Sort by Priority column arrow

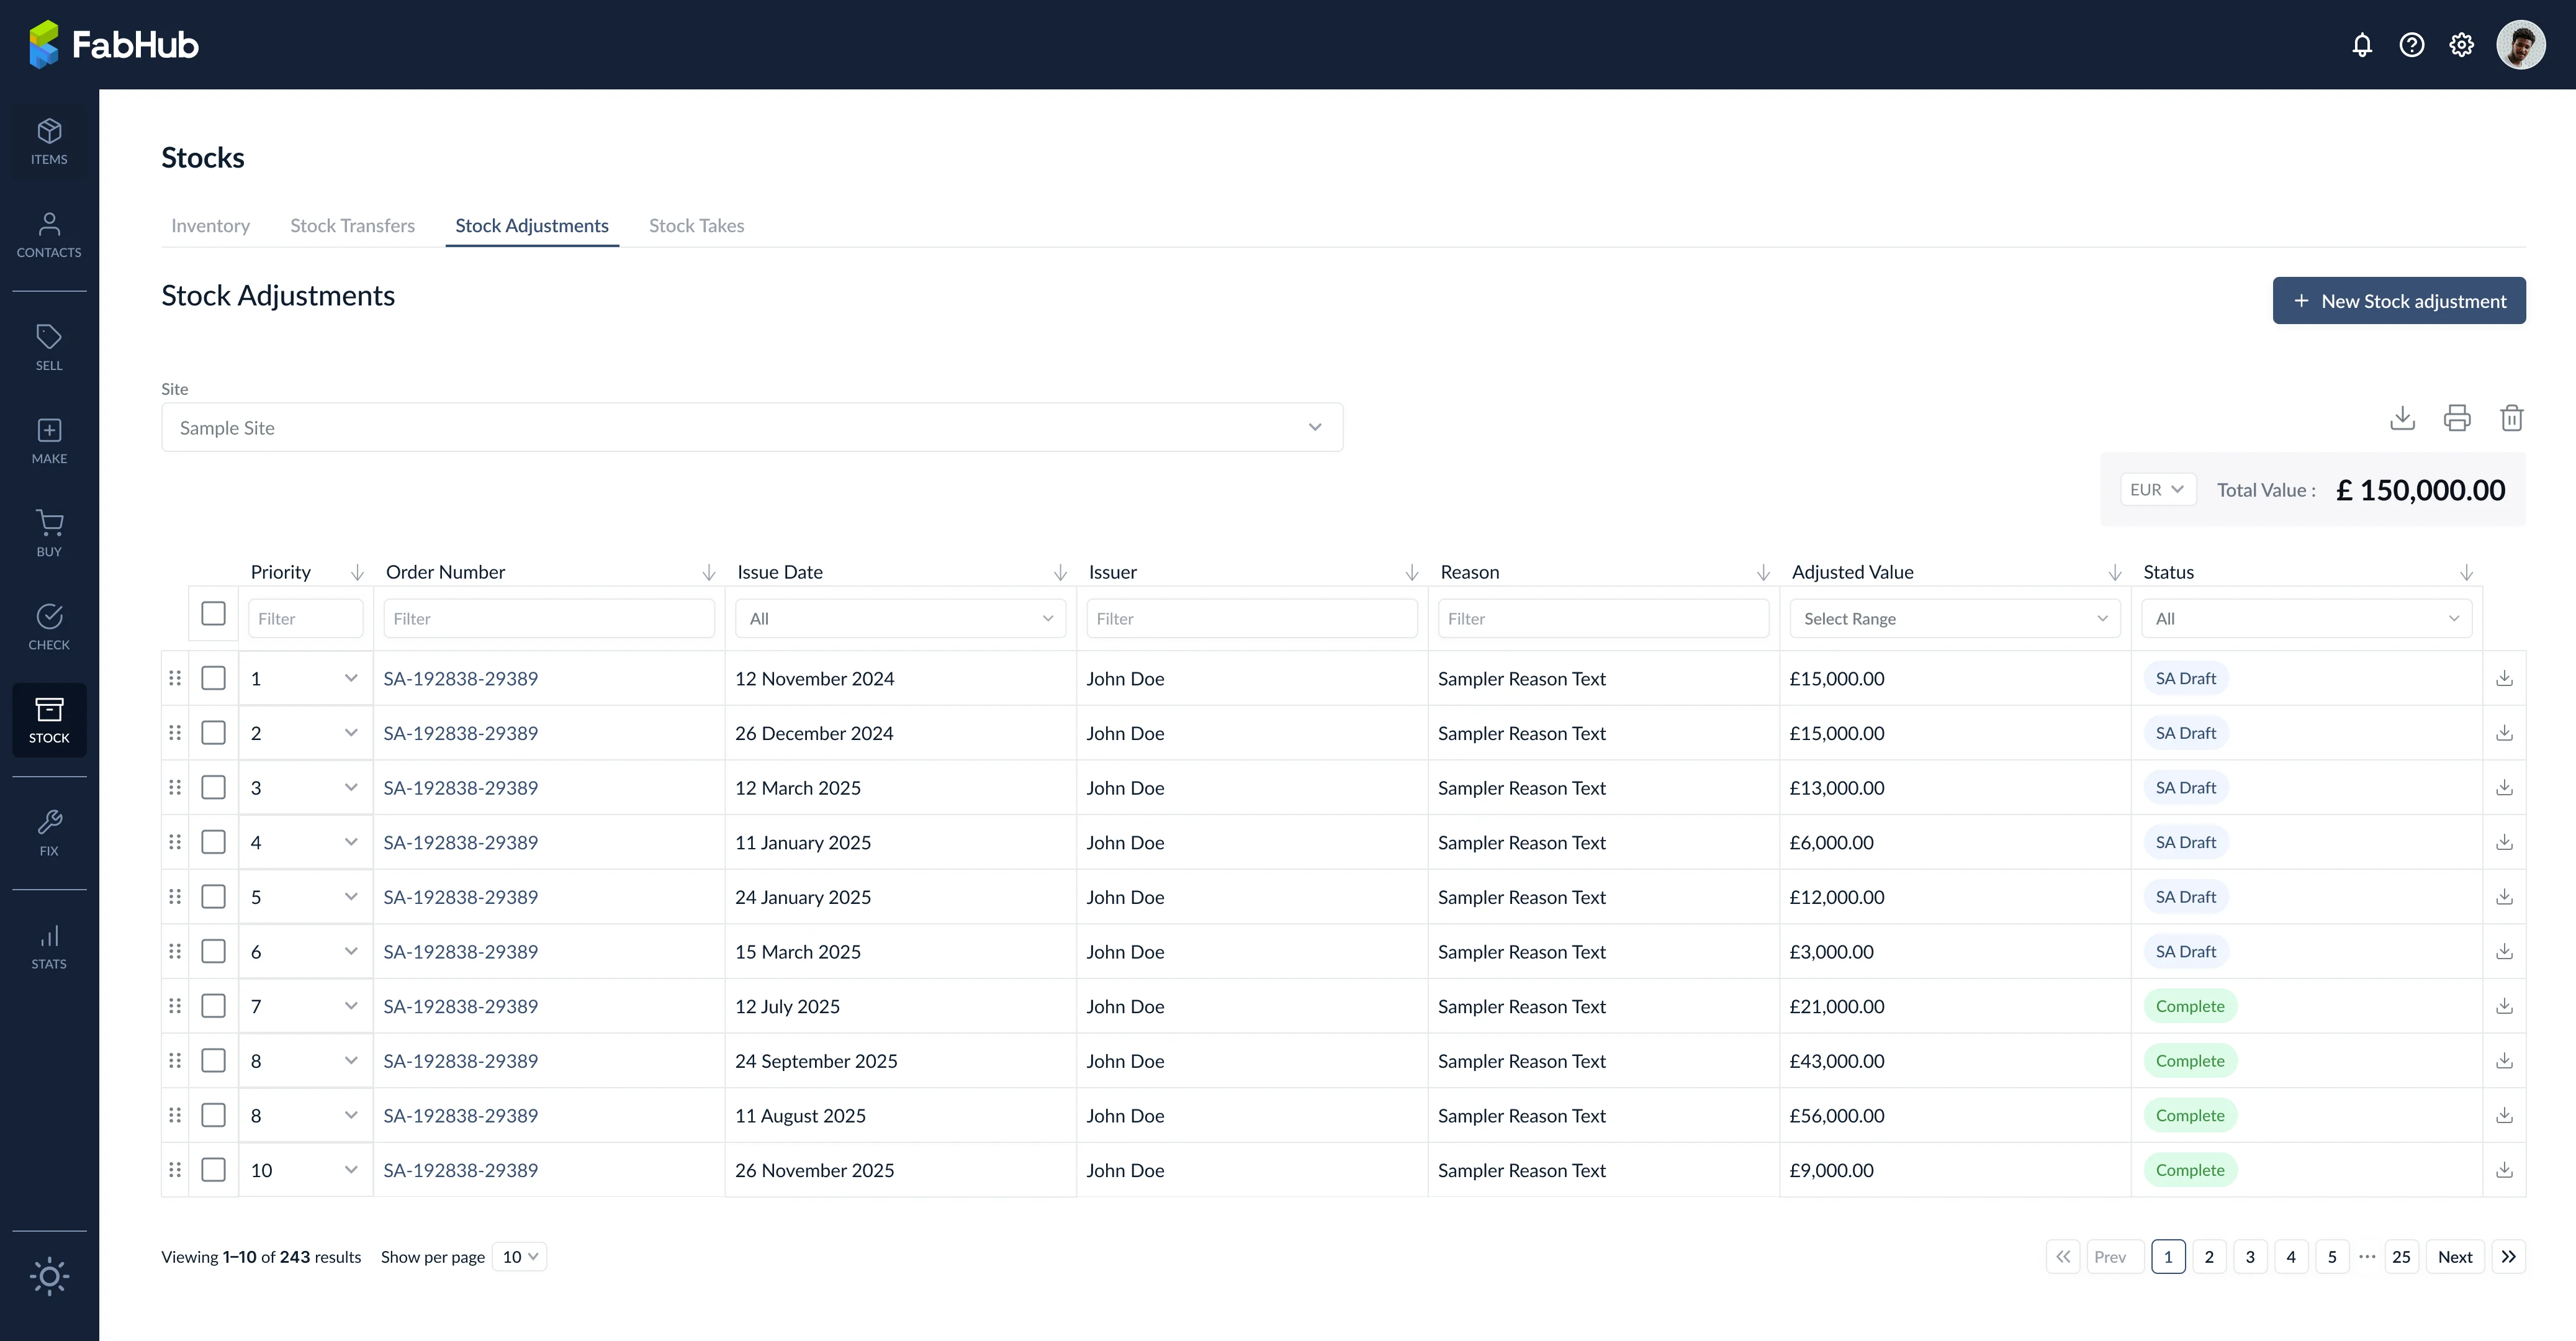point(357,572)
